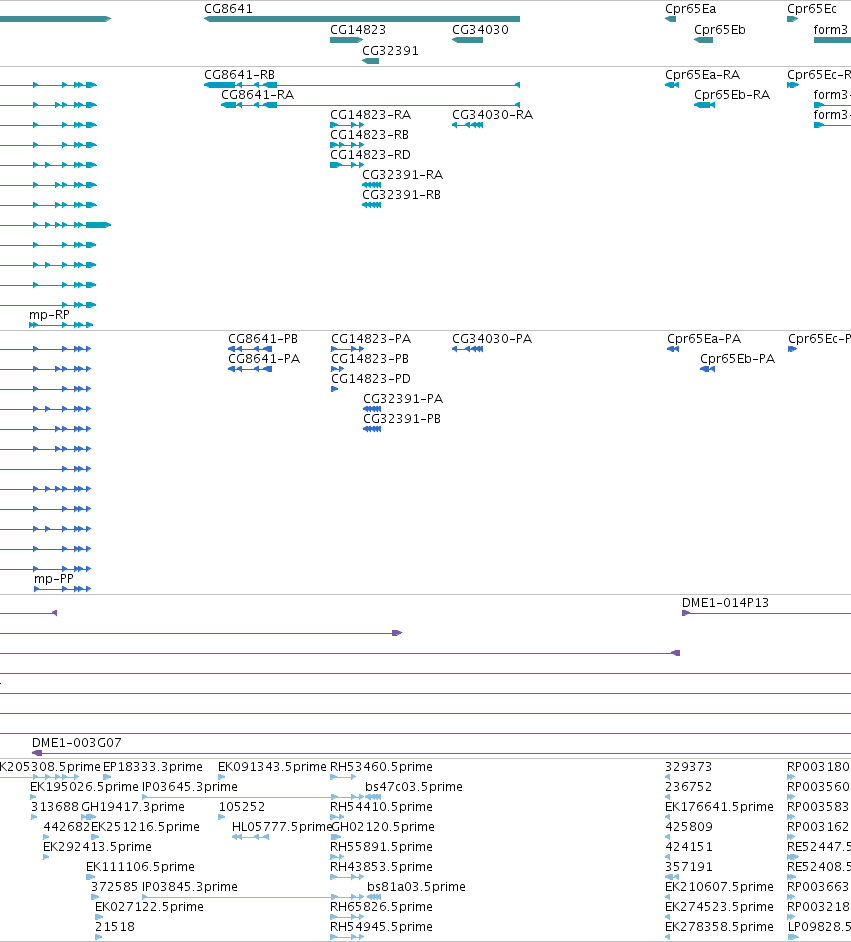Open EST RH65826.5prime

click(381, 907)
